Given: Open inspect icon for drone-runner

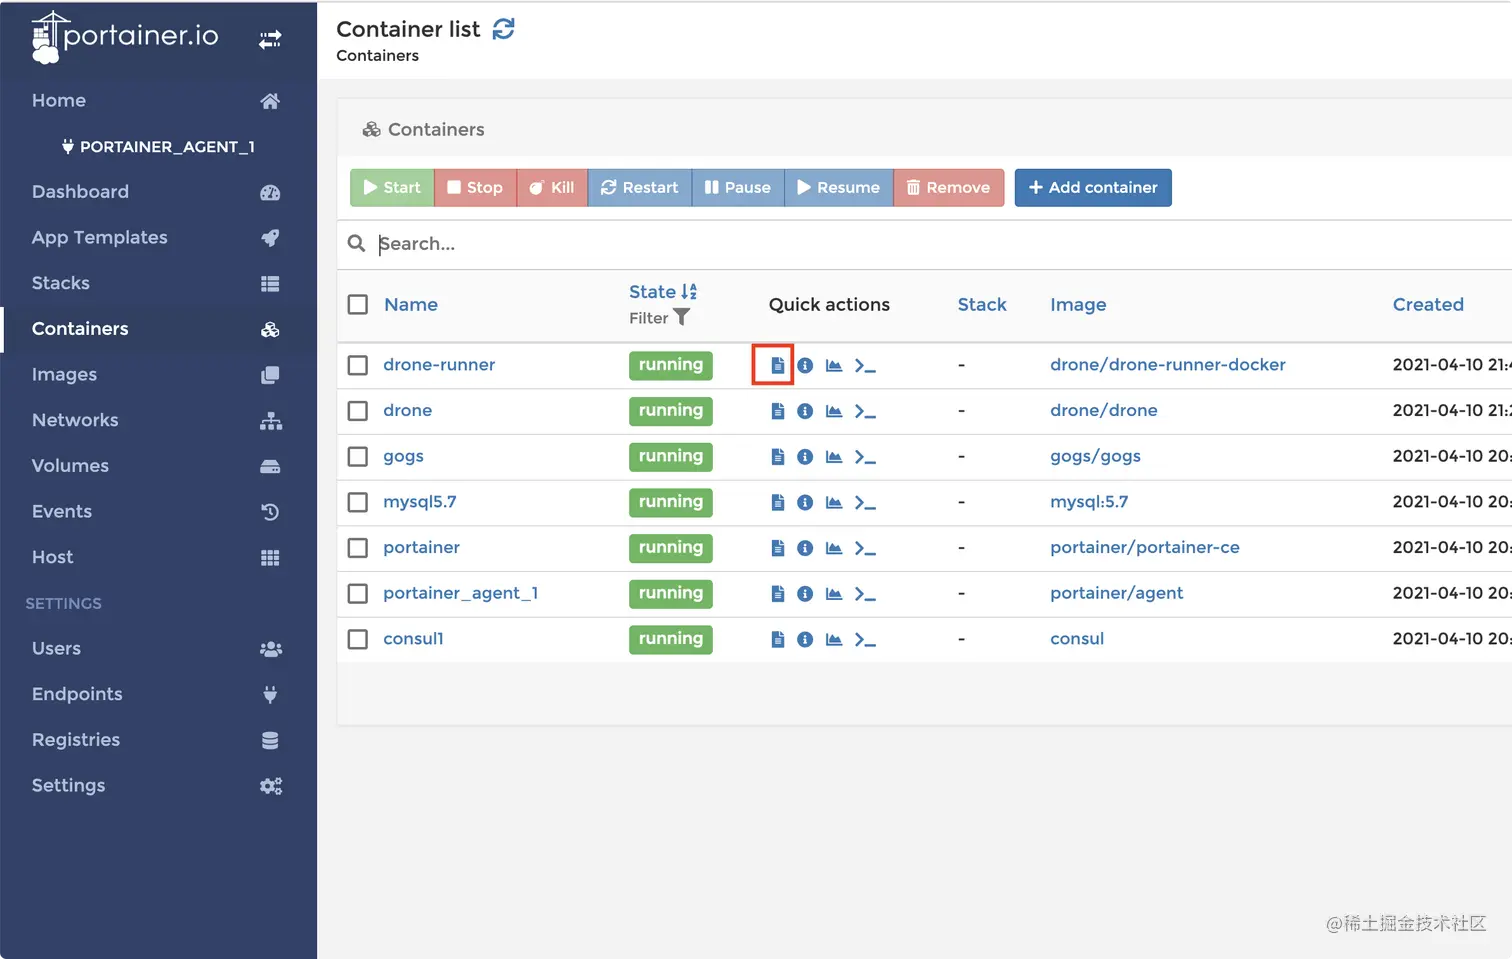Looking at the screenshot, I should [x=805, y=366].
